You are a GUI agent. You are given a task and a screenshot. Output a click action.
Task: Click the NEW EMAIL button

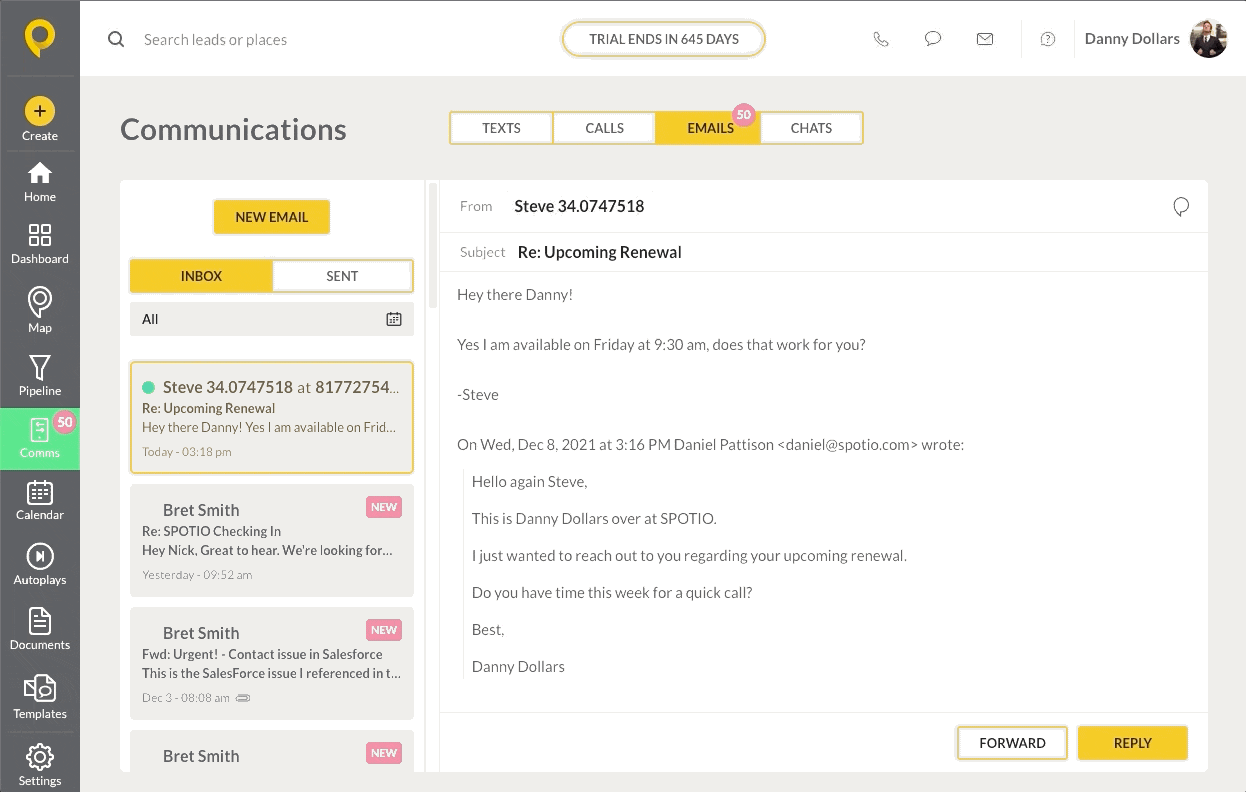(x=271, y=217)
